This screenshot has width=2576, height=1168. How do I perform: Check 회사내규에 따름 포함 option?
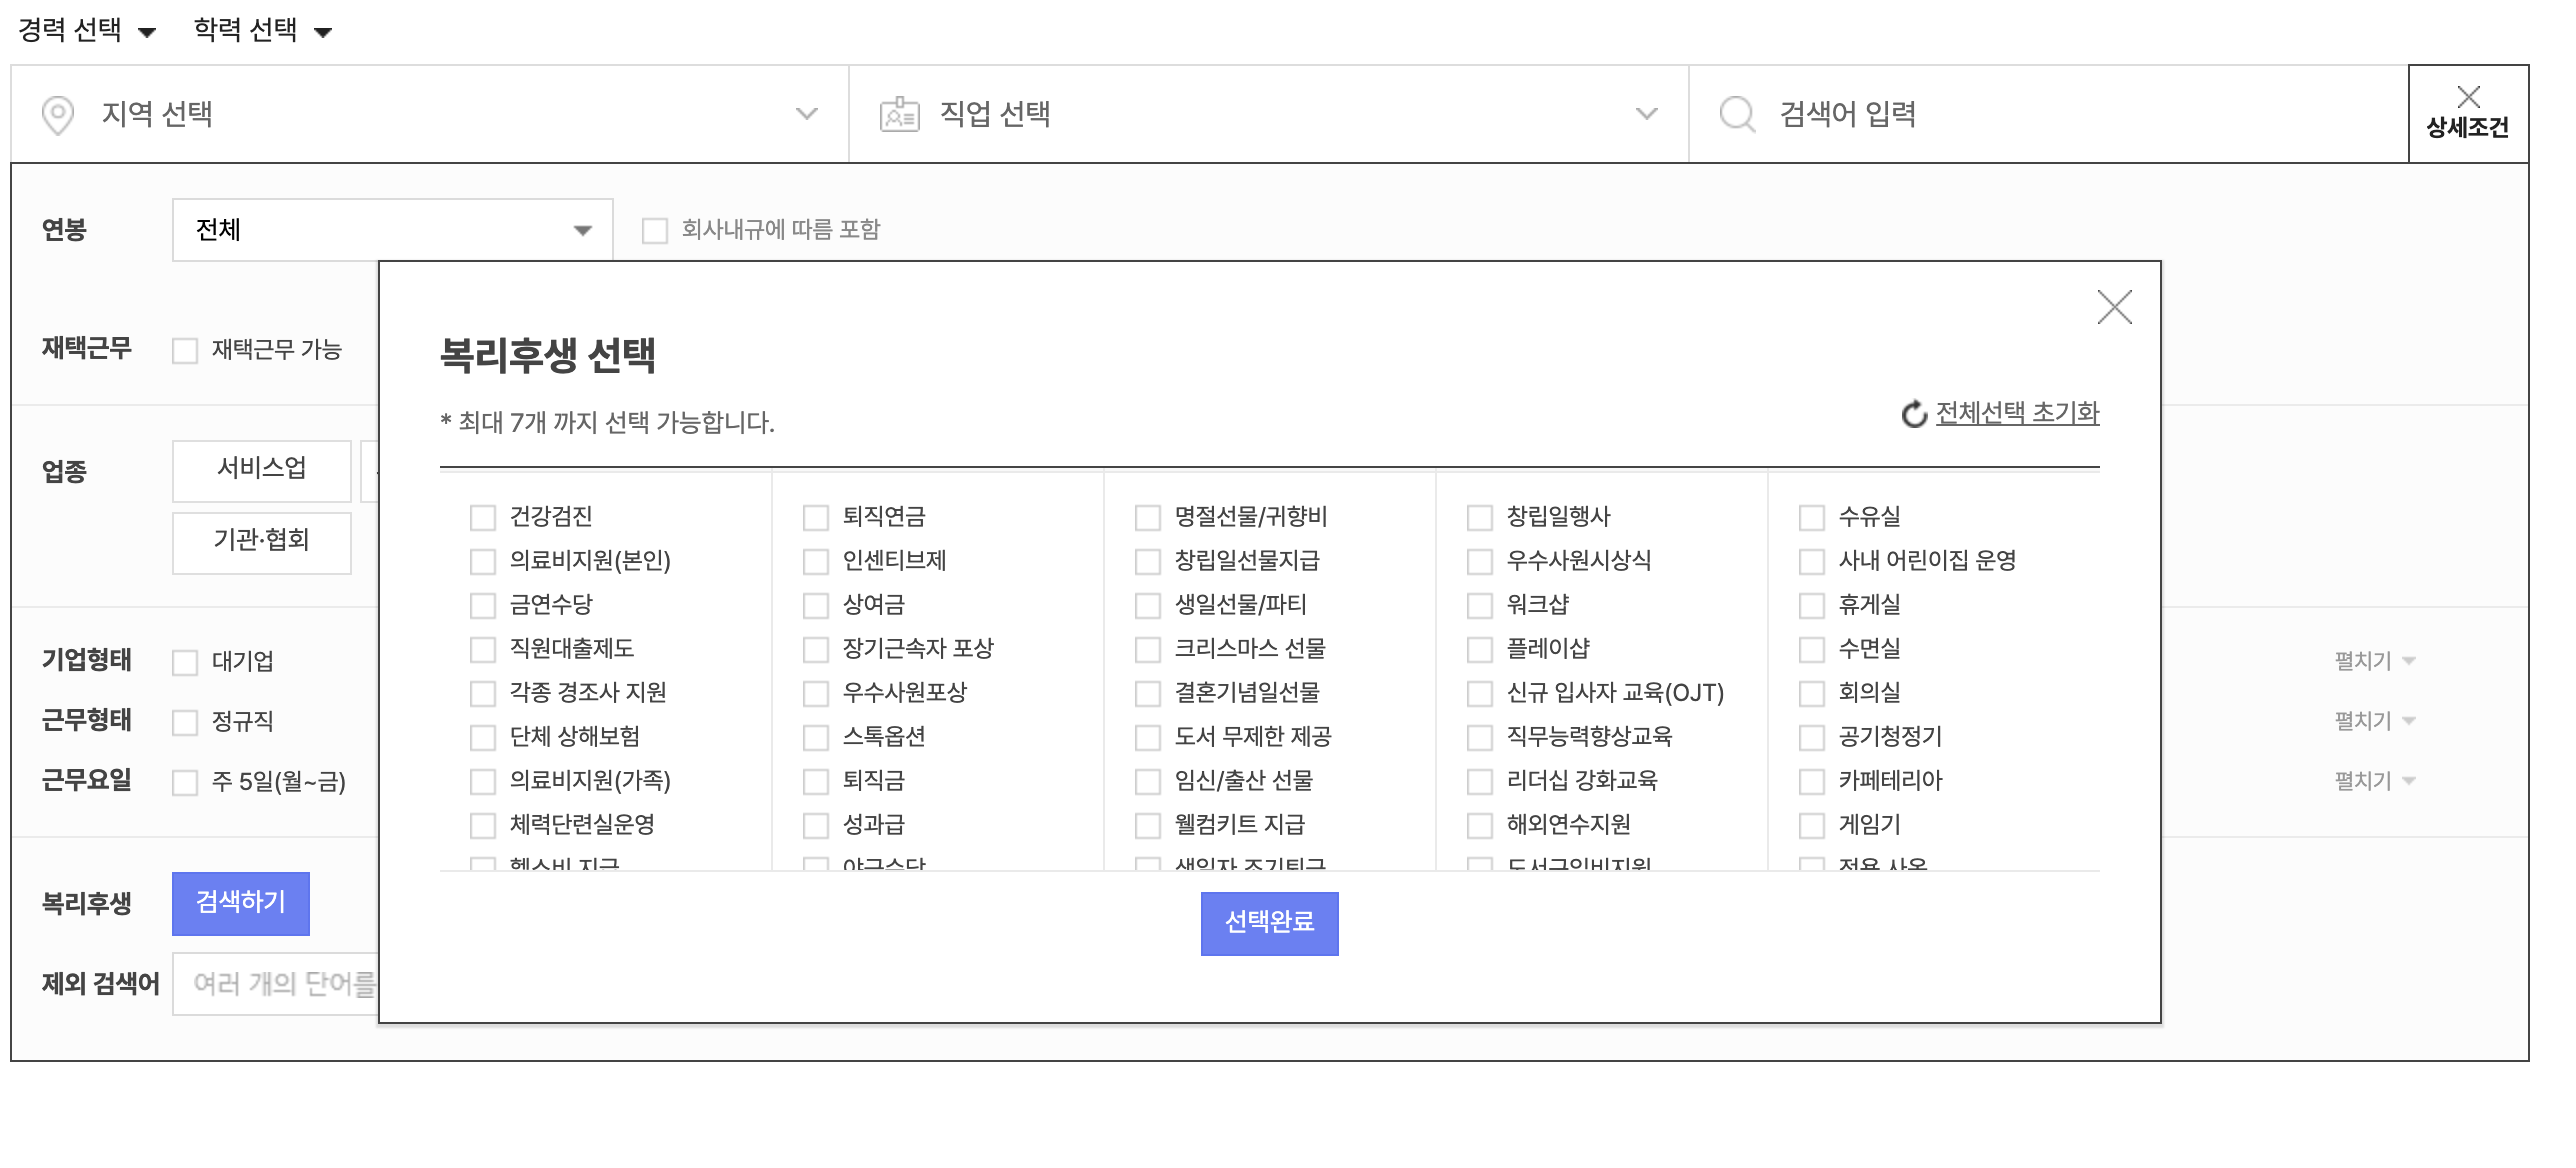[x=655, y=231]
